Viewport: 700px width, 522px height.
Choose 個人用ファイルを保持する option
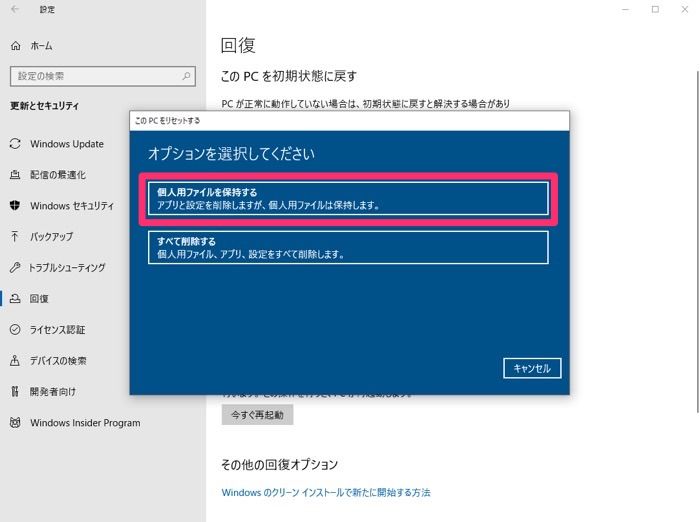[348, 199]
